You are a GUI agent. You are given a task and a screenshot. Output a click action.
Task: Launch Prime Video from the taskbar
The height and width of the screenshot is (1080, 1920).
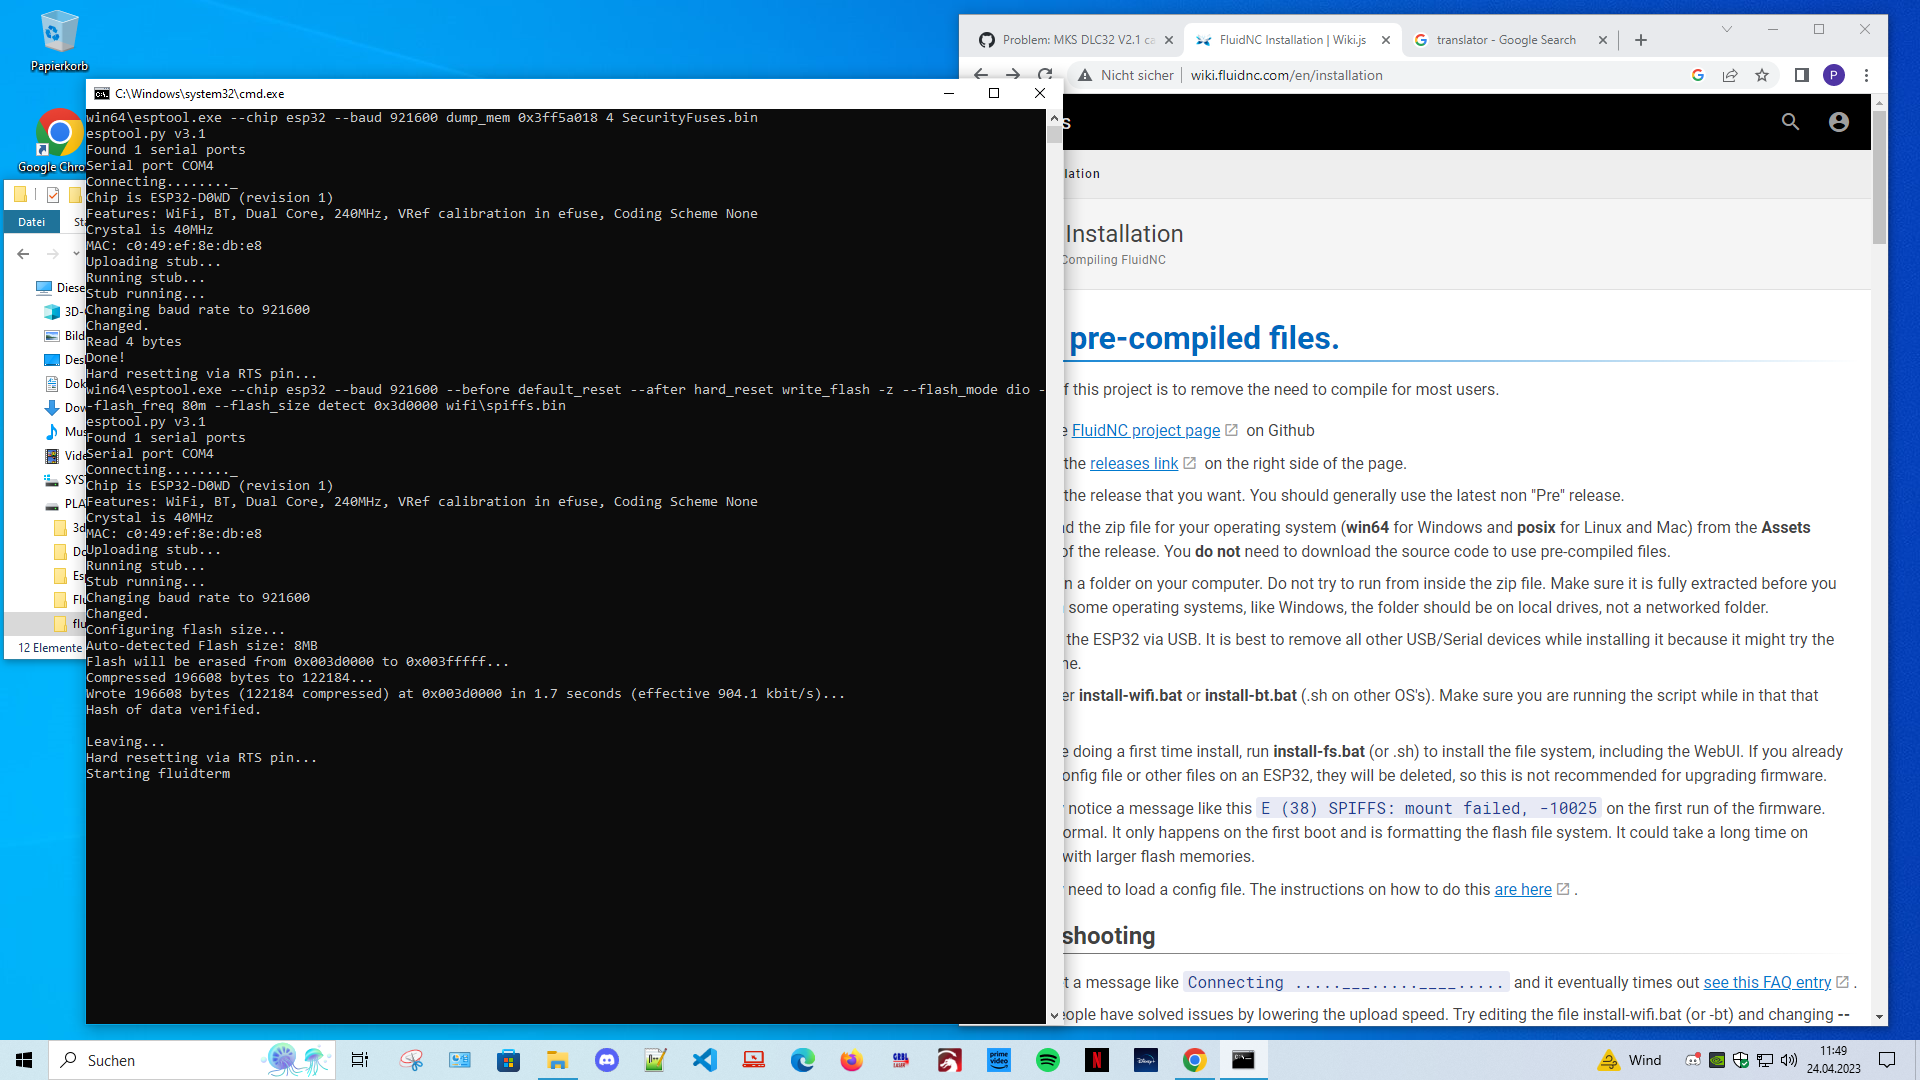tap(999, 1059)
